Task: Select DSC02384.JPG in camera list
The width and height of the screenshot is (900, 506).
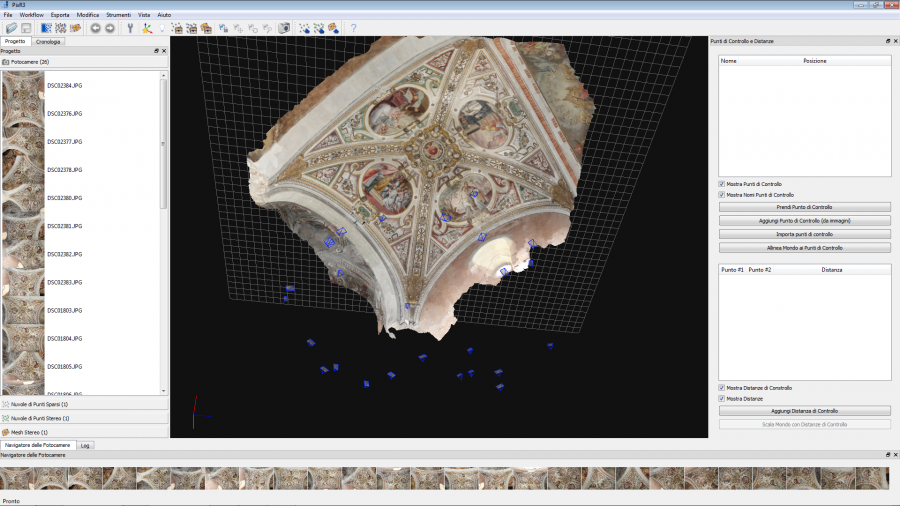Action: [64, 85]
